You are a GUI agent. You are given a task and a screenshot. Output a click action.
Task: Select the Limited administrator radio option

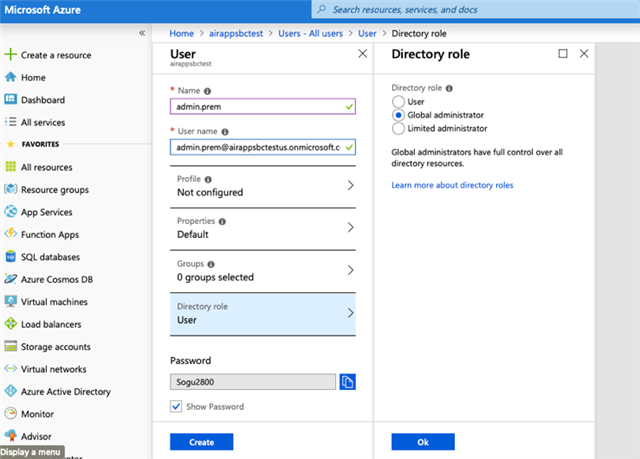click(398, 129)
